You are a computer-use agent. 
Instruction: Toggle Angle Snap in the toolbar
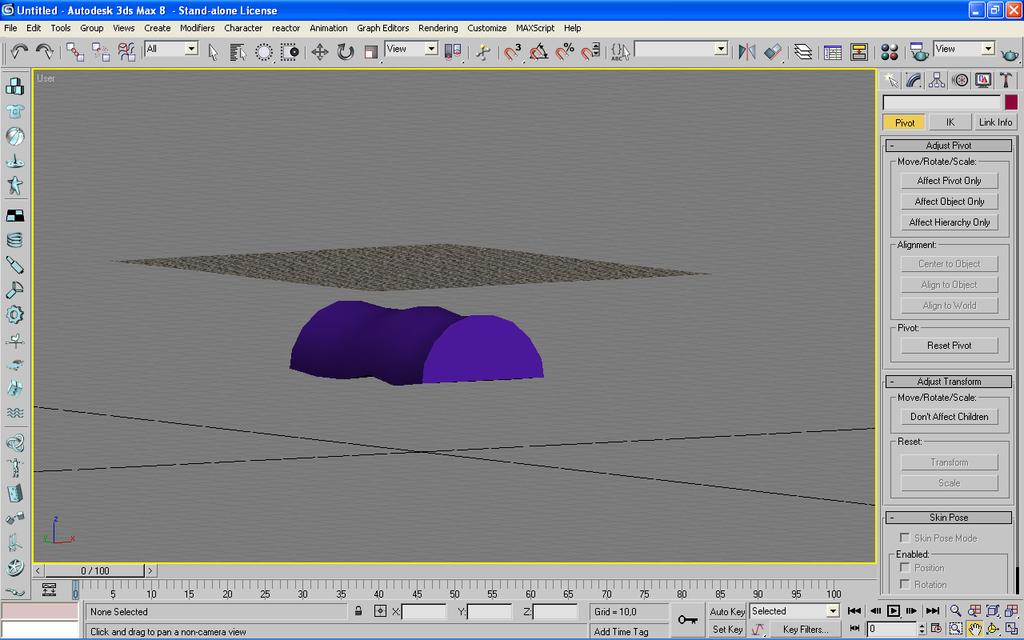point(538,52)
